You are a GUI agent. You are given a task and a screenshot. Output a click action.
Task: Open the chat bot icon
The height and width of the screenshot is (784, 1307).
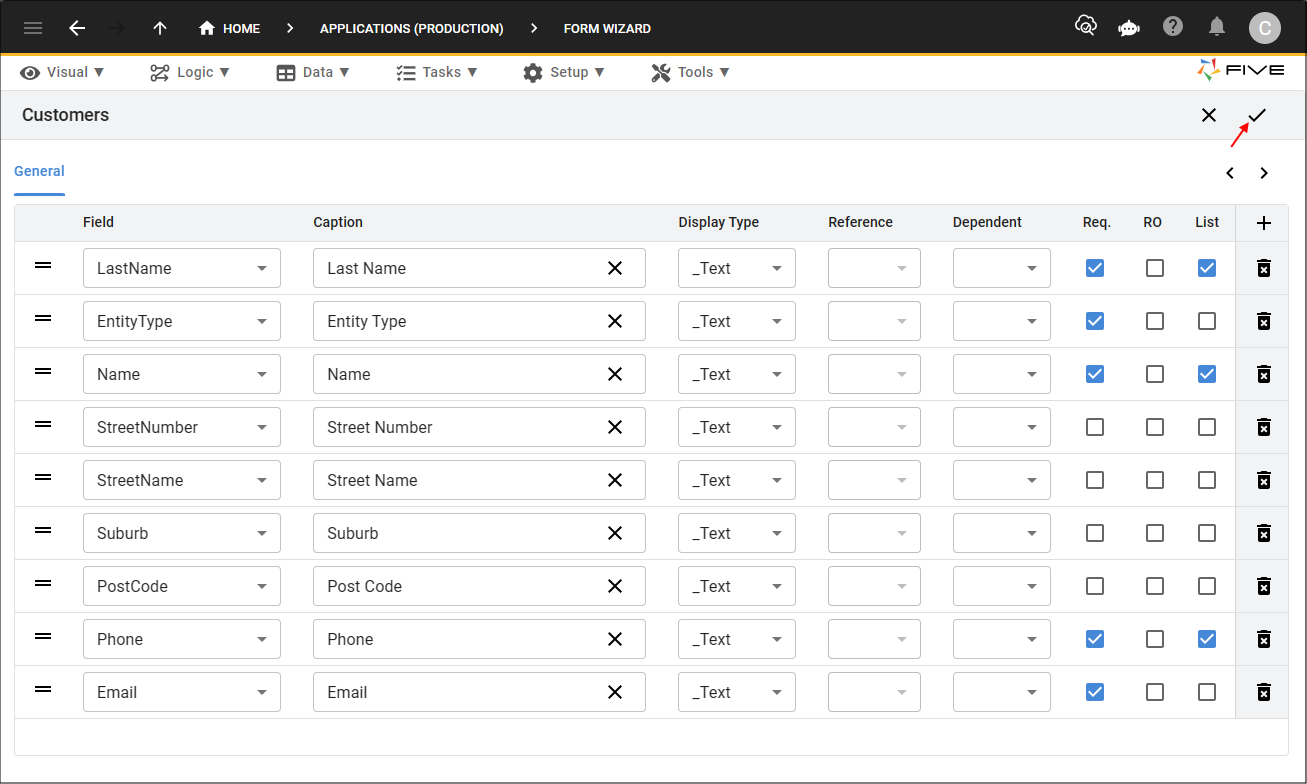pyautogui.click(x=1129, y=28)
